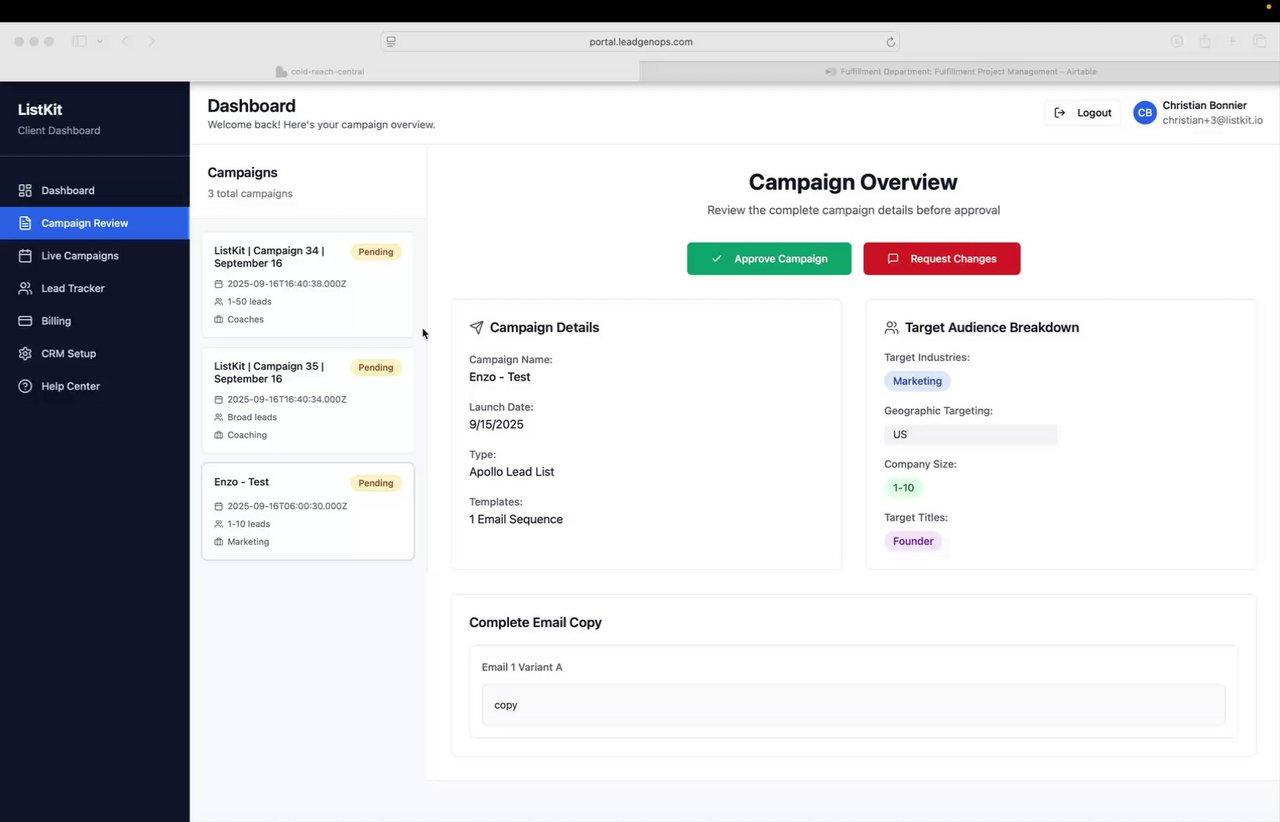The height and width of the screenshot is (822, 1280).
Task: Go forward in browser history
Action: coord(152,41)
